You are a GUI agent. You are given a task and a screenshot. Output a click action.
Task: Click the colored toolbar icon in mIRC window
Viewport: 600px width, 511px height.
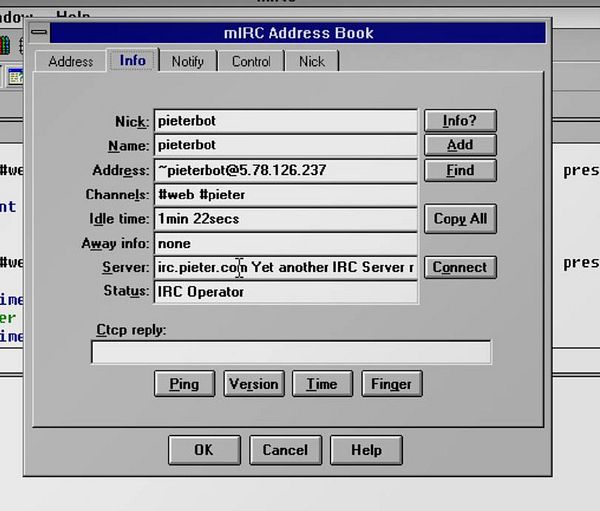(5, 46)
